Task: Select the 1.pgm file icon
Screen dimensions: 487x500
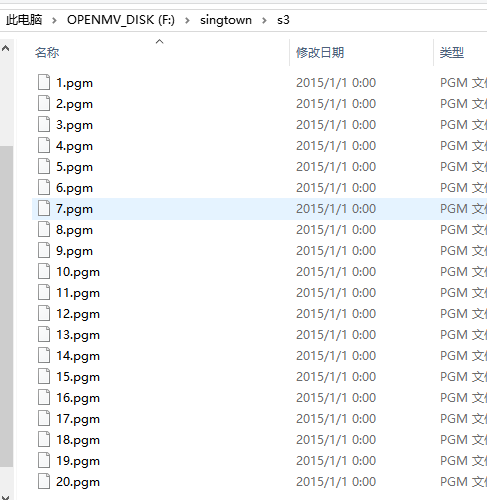Action: point(44,82)
